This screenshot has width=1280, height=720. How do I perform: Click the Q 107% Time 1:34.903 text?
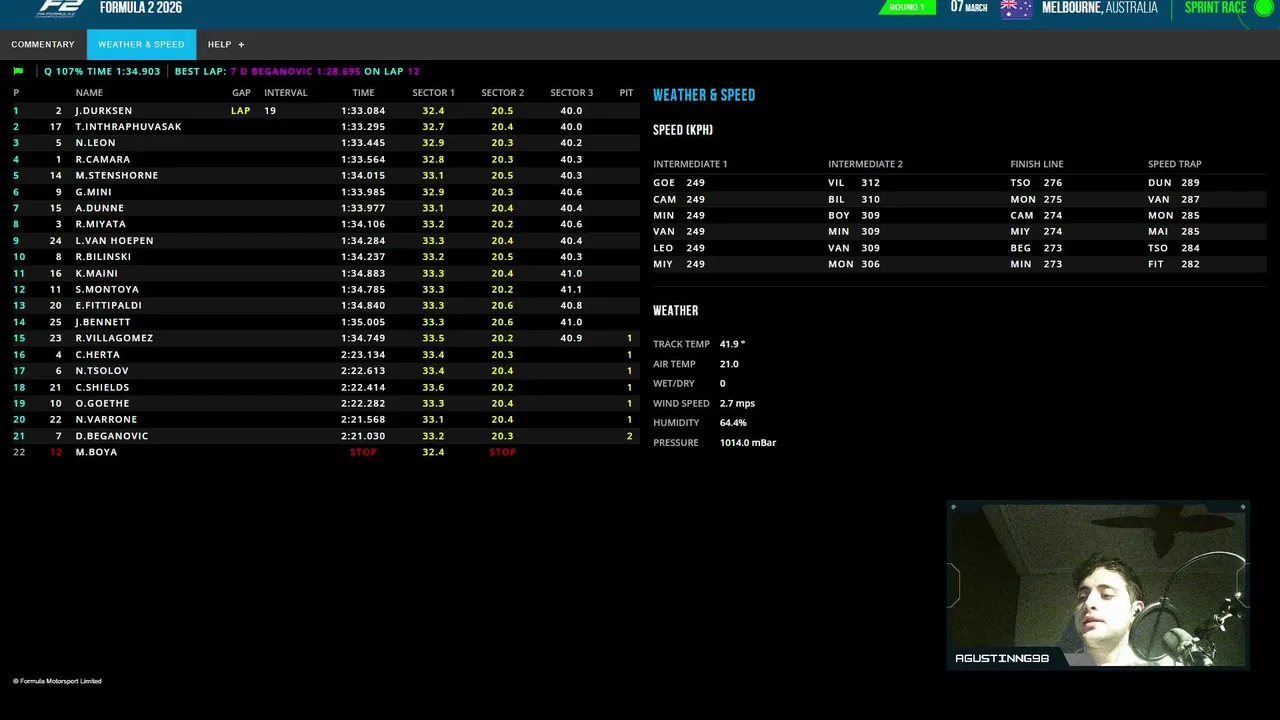(102, 72)
